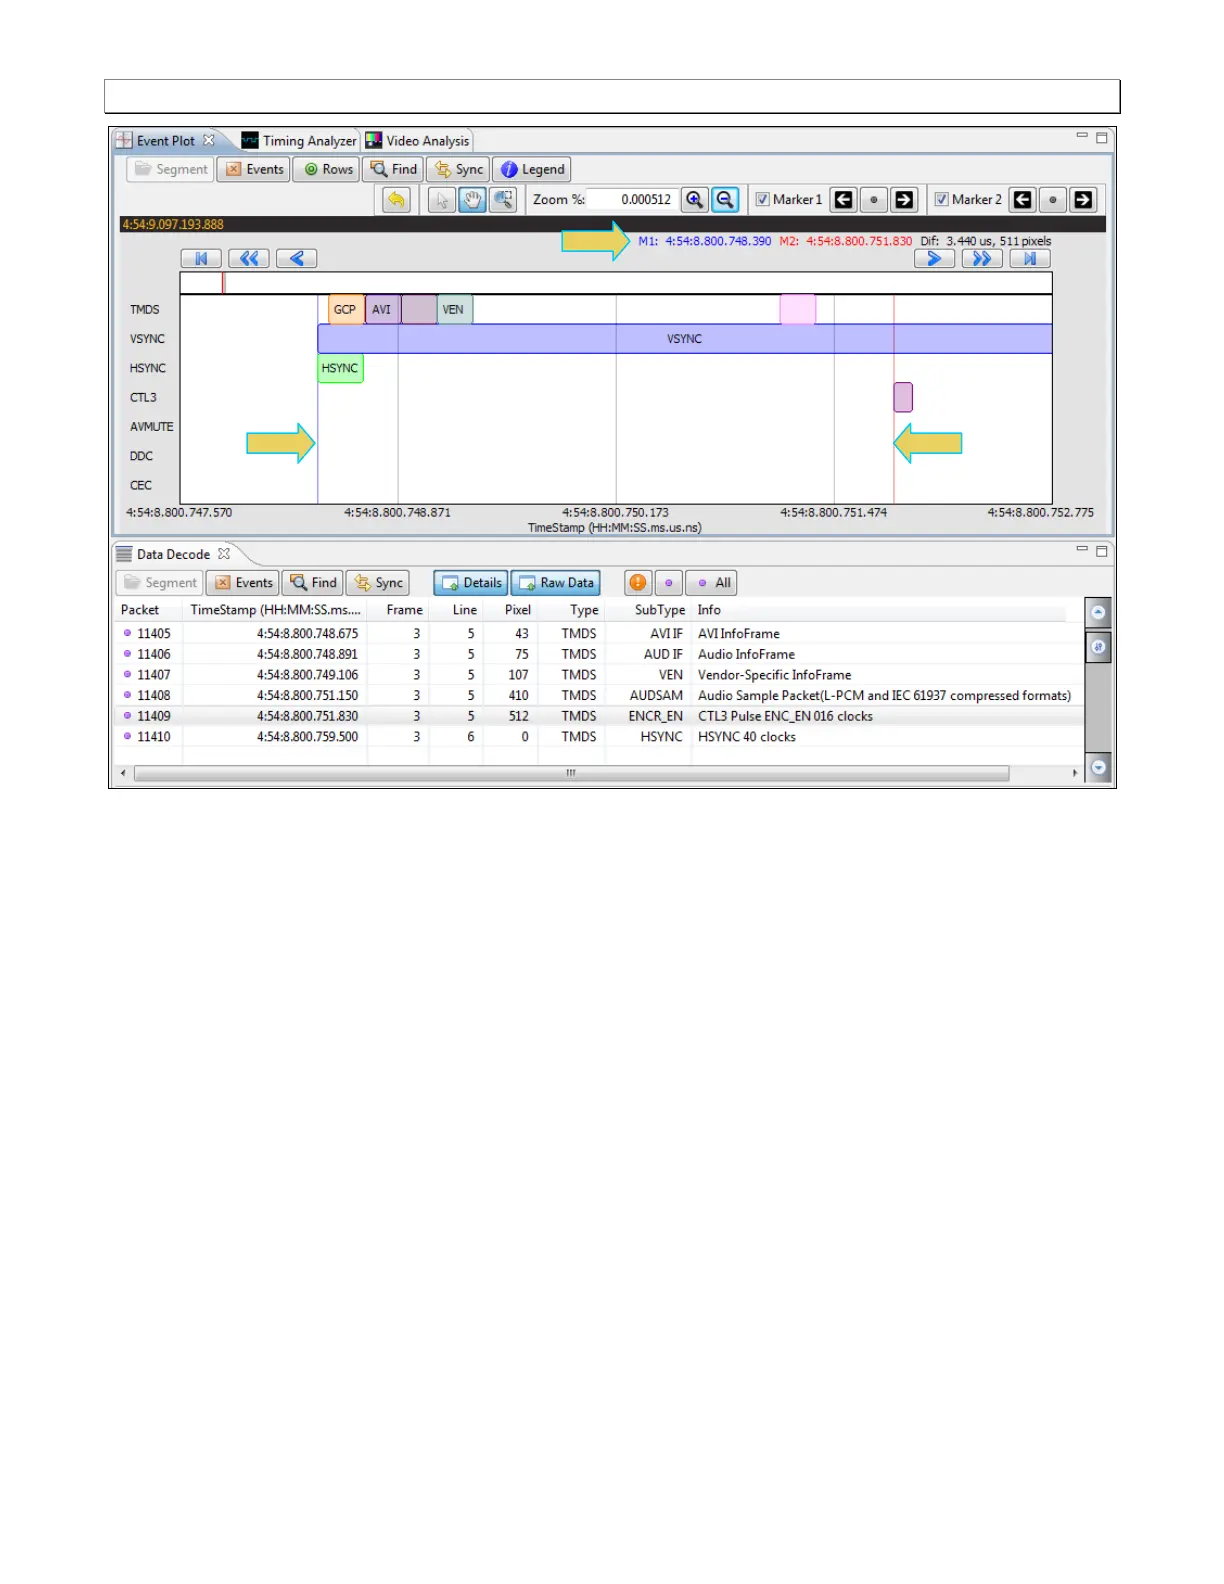This screenshot has height=1584, width=1224.
Task: Click the double-right fast forward arrow
Action: [982, 259]
